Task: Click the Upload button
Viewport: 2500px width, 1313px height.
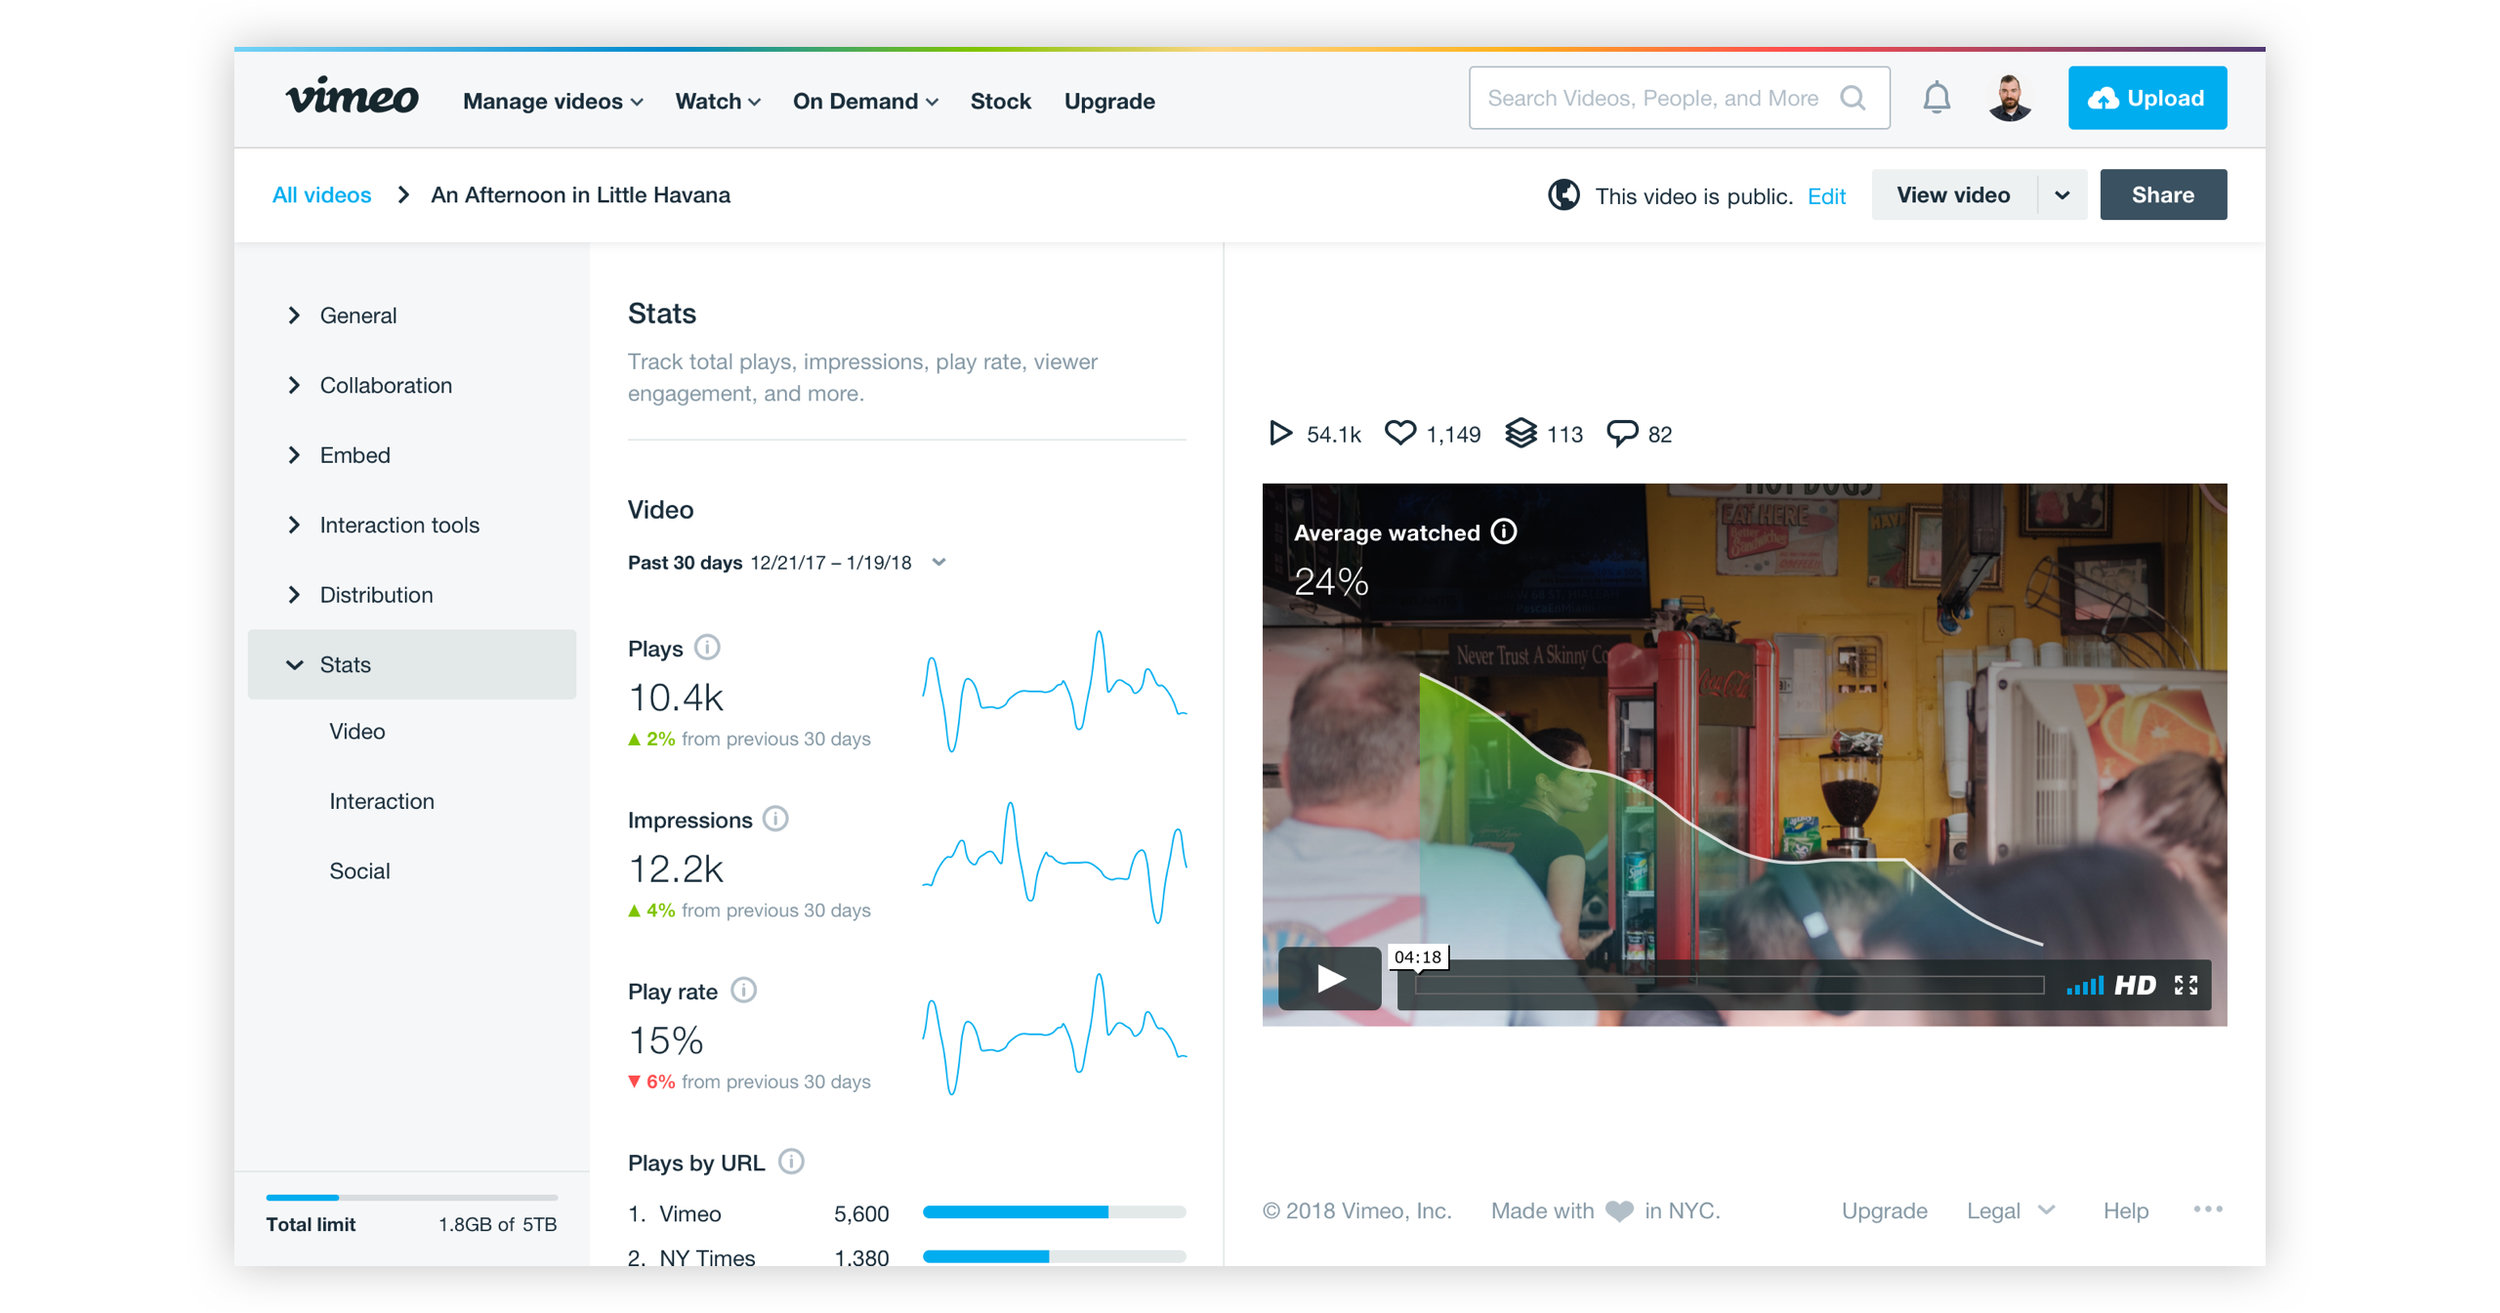Action: coord(2147,98)
